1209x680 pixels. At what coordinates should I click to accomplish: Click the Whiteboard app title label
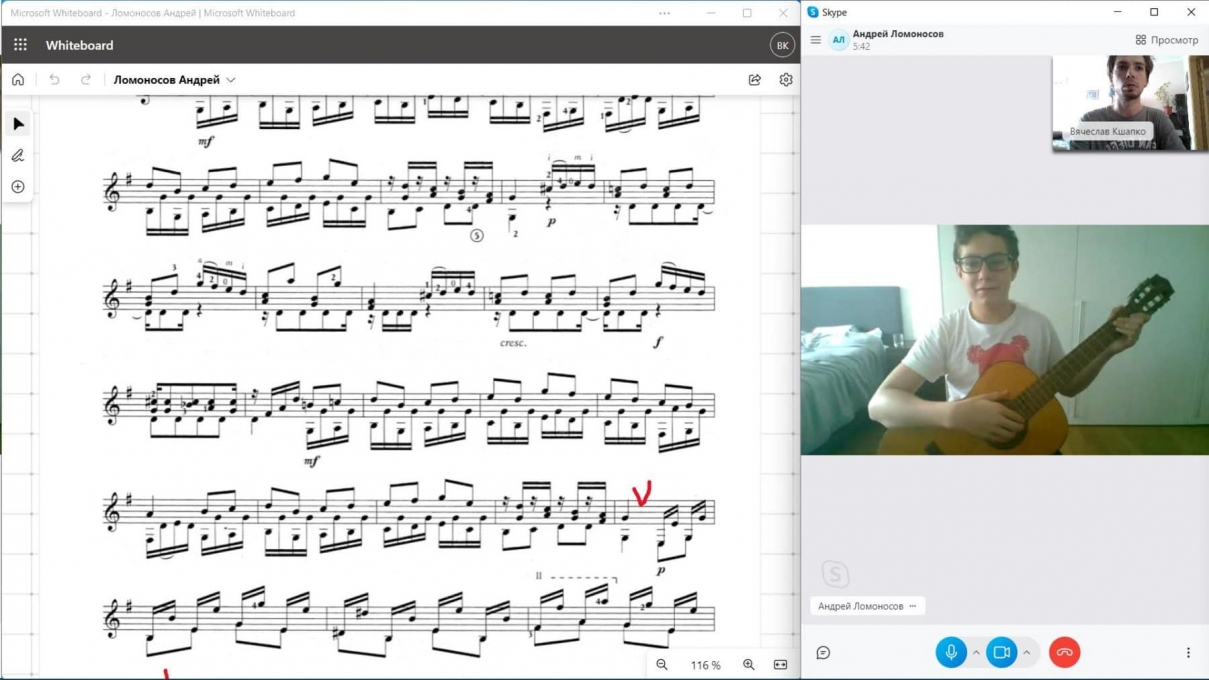click(x=80, y=45)
